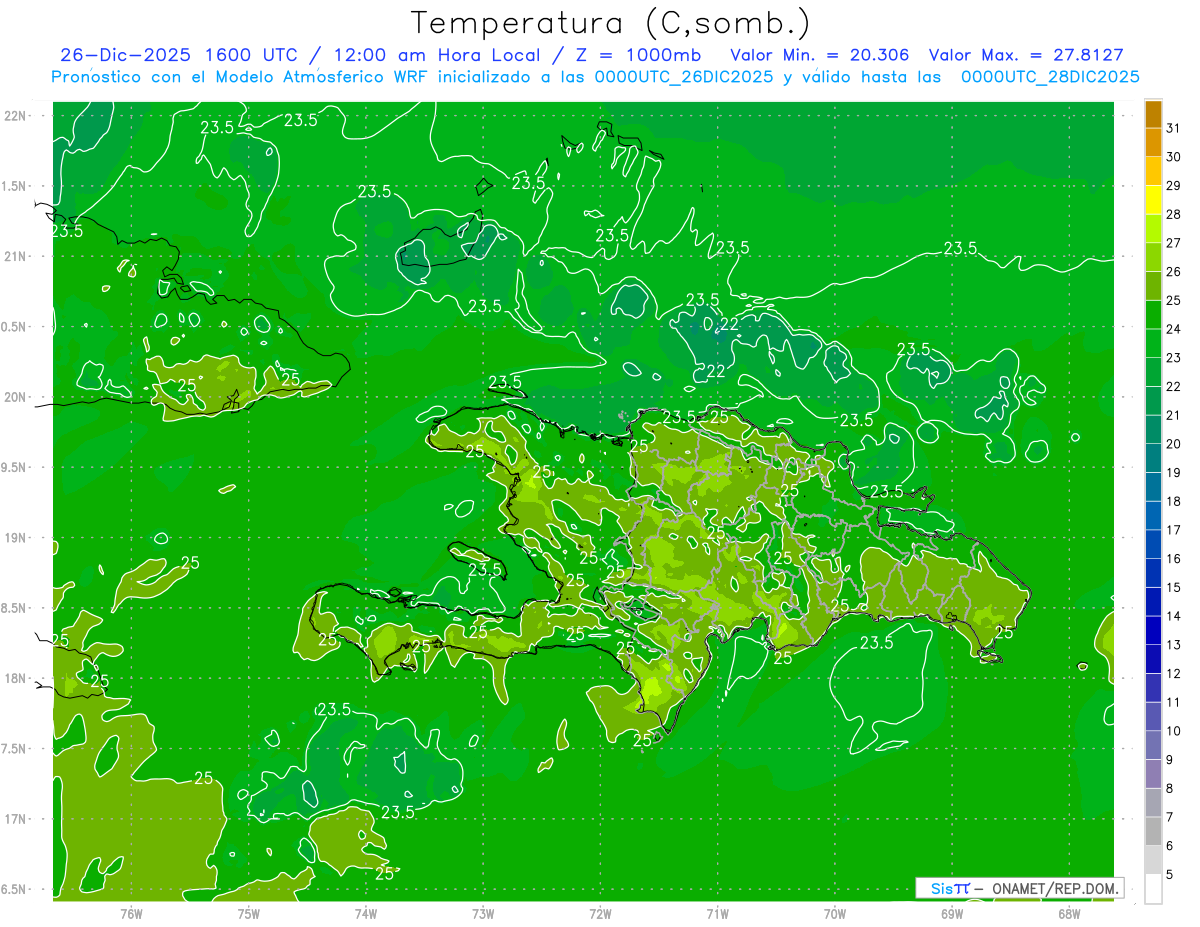
Task: Click the 71W longitude axis label
Action: (x=717, y=913)
